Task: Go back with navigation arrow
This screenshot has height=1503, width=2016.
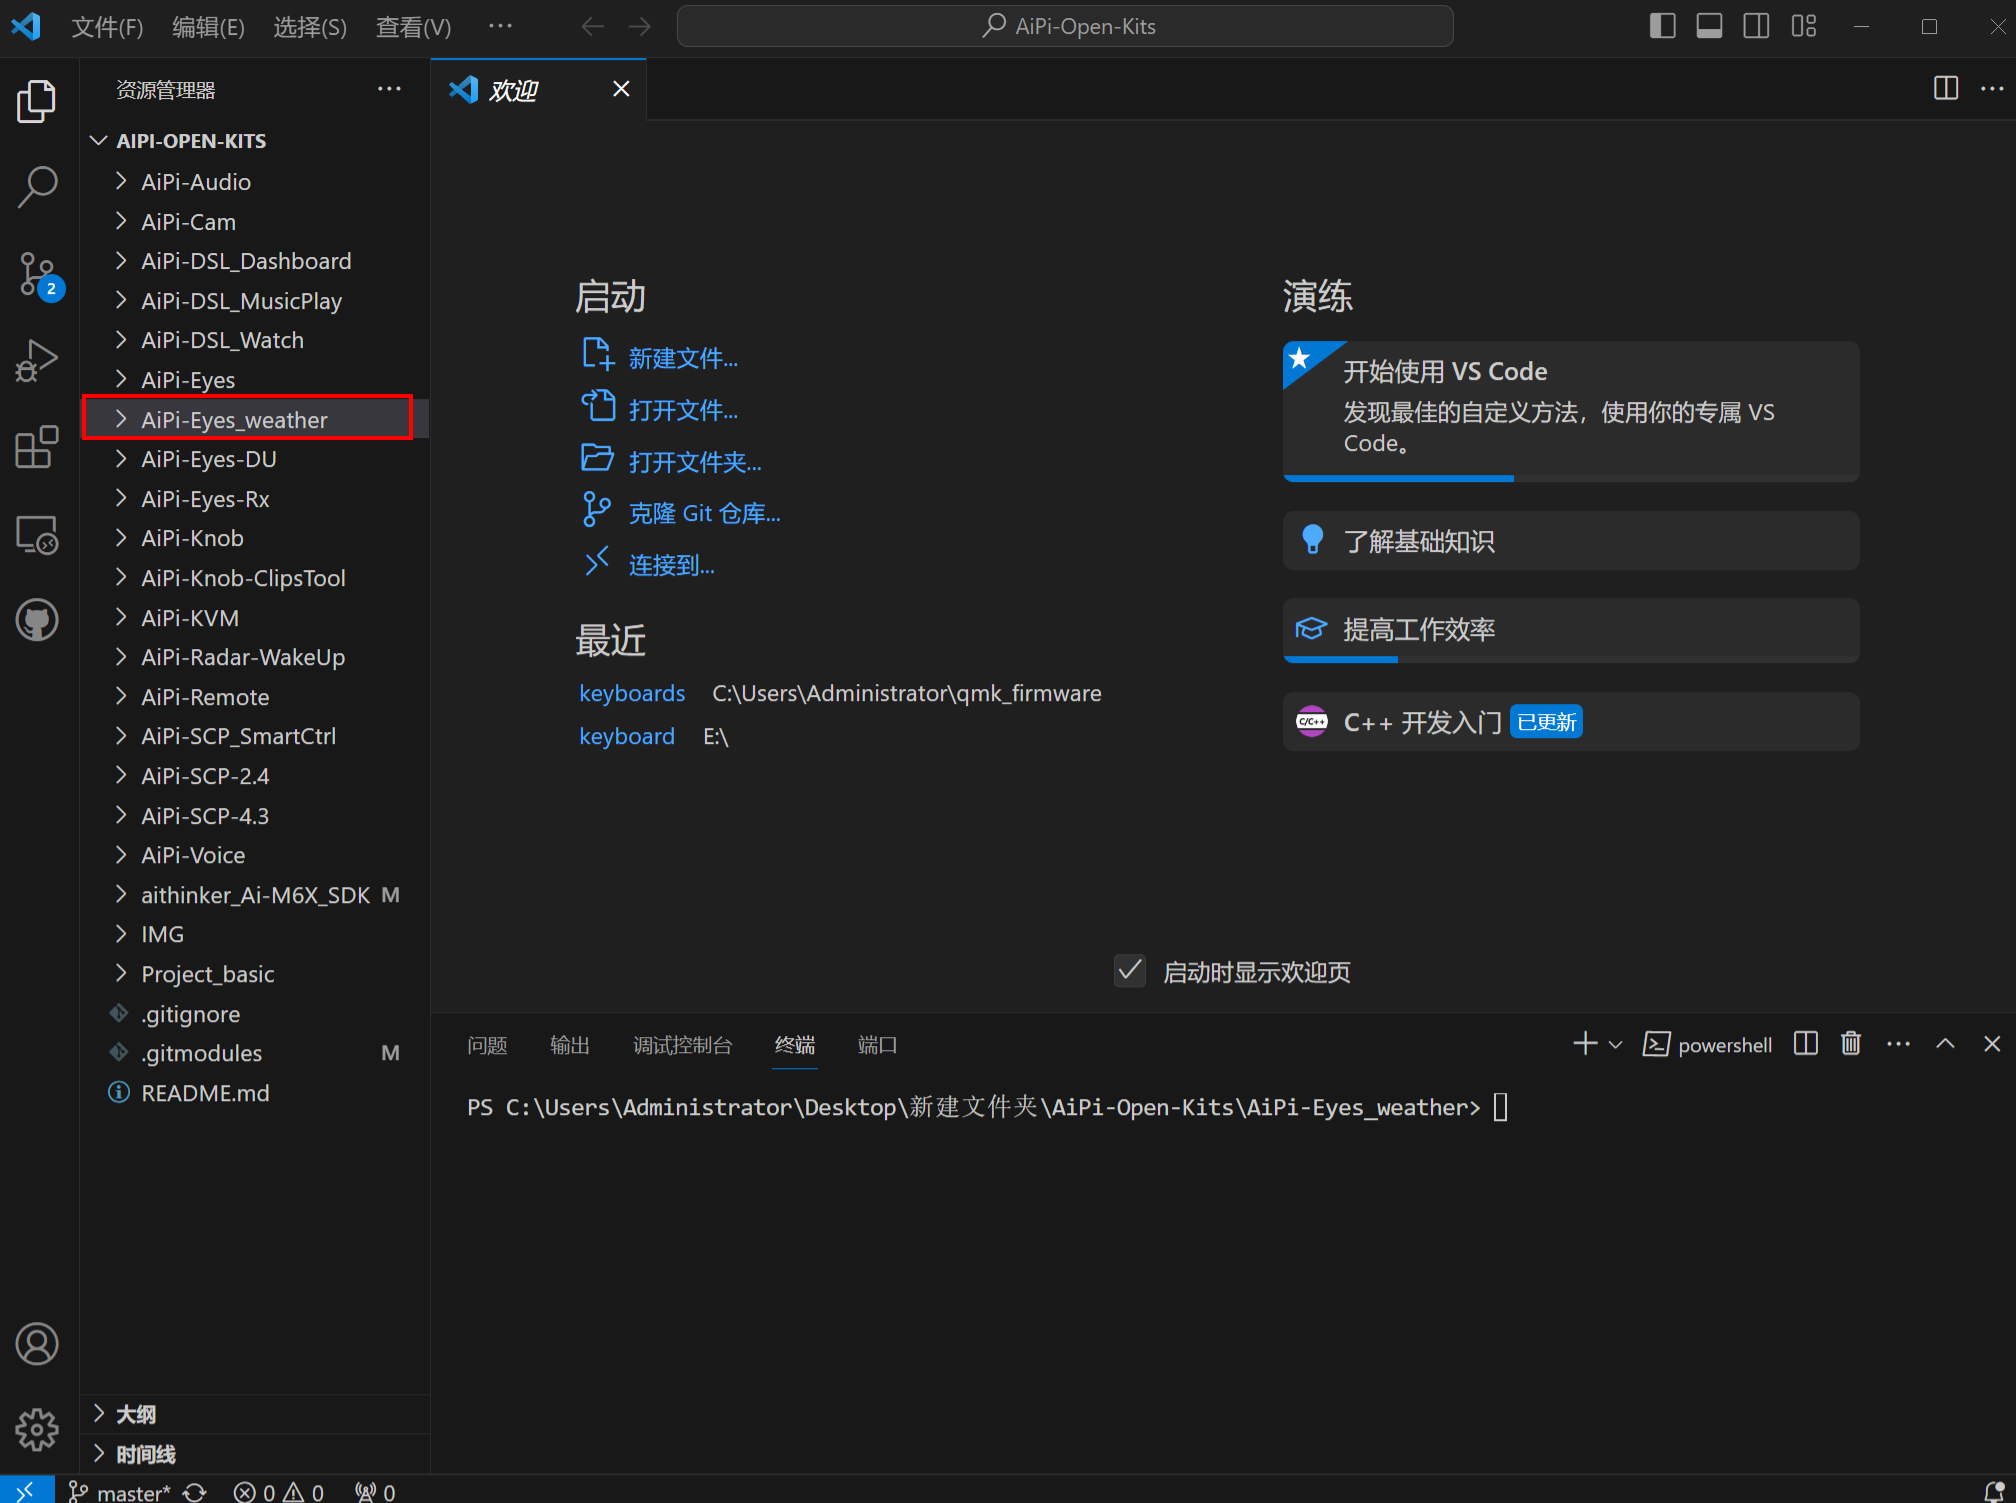Action: click(592, 26)
